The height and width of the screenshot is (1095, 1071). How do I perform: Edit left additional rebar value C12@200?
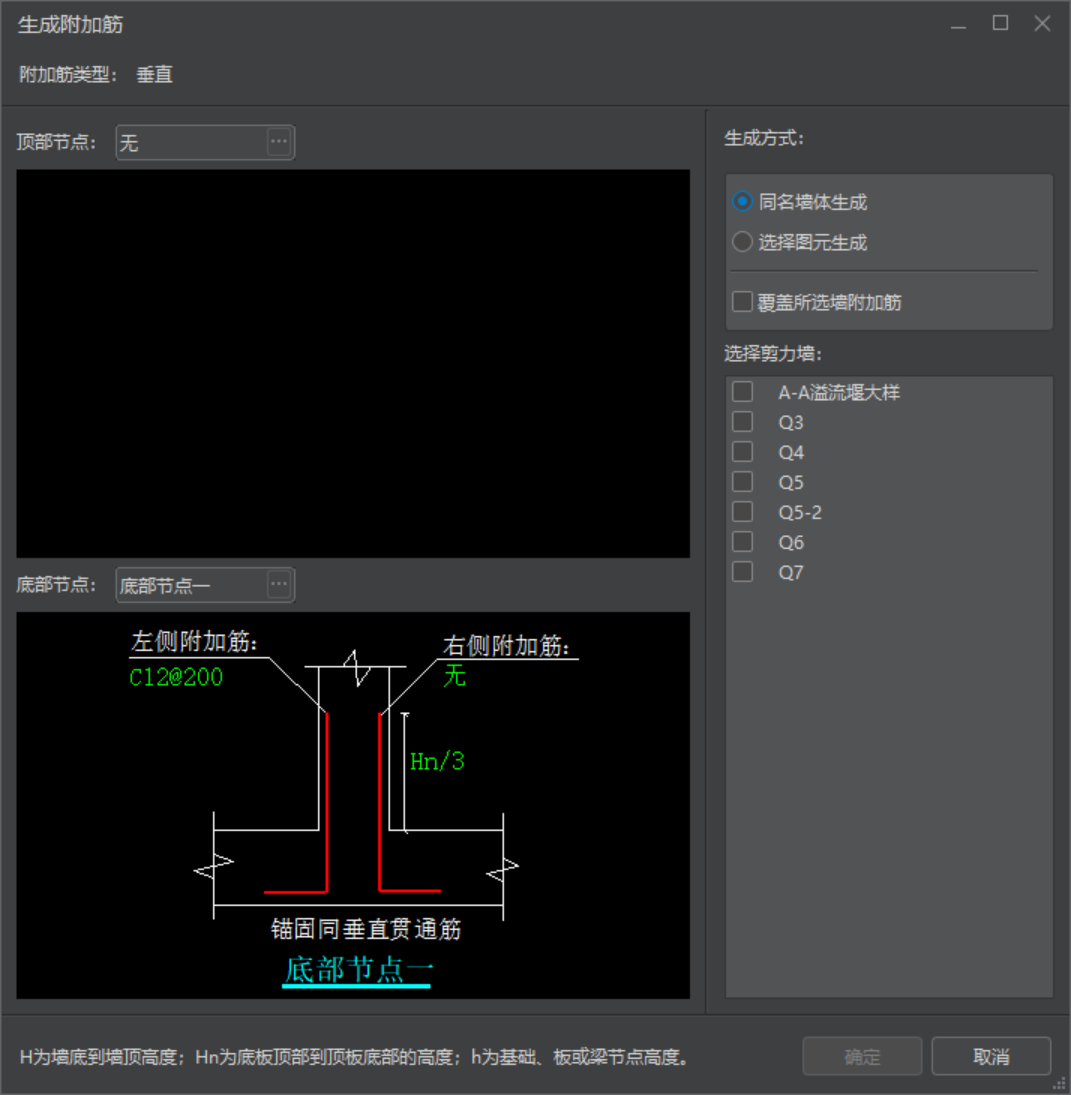click(176, 677)
